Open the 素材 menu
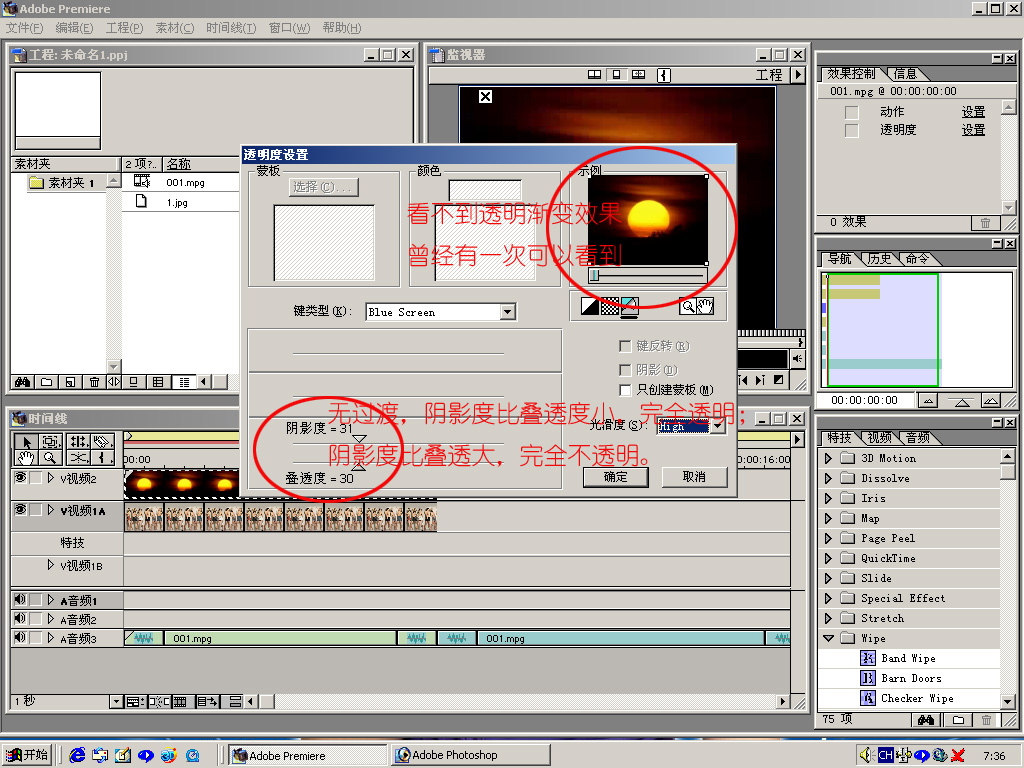 (x=174, y=27)
